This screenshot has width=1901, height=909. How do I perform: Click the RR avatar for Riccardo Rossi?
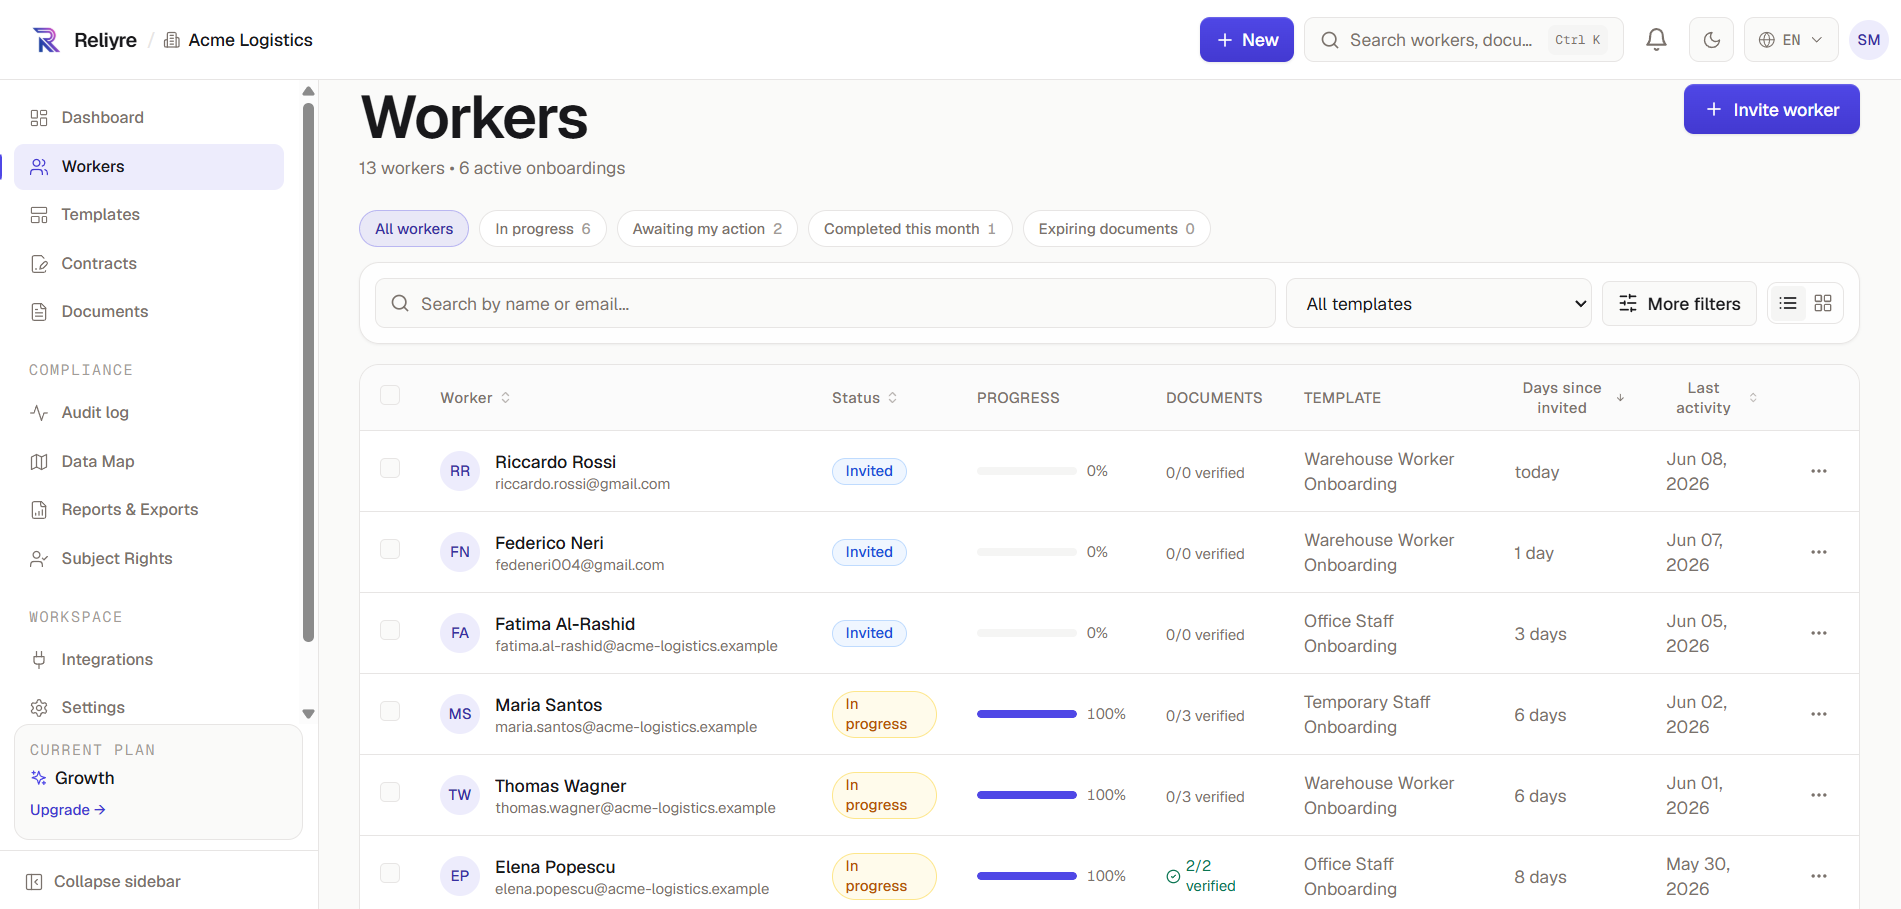pos(460,471)
